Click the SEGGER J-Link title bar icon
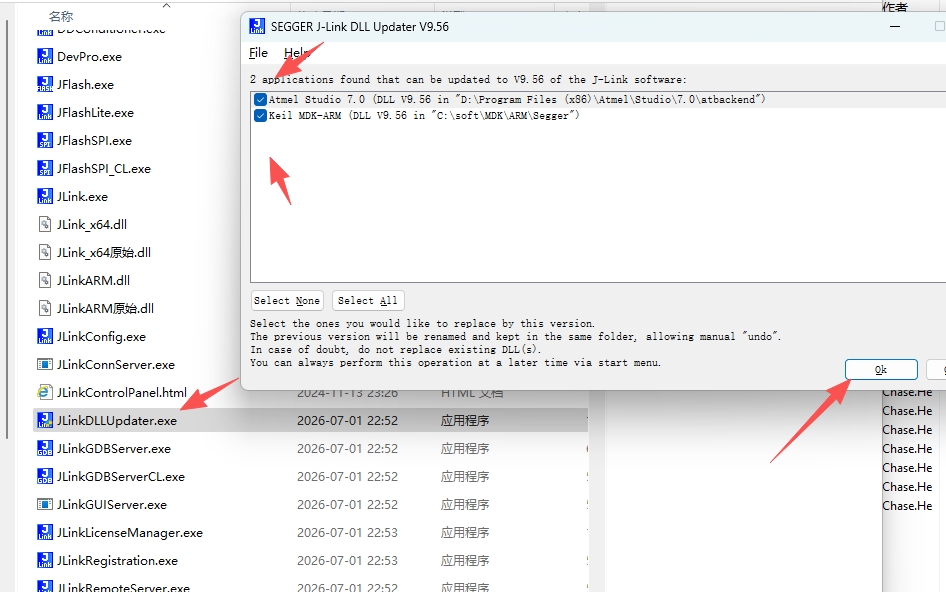946x592 pixels. point(257,26)
